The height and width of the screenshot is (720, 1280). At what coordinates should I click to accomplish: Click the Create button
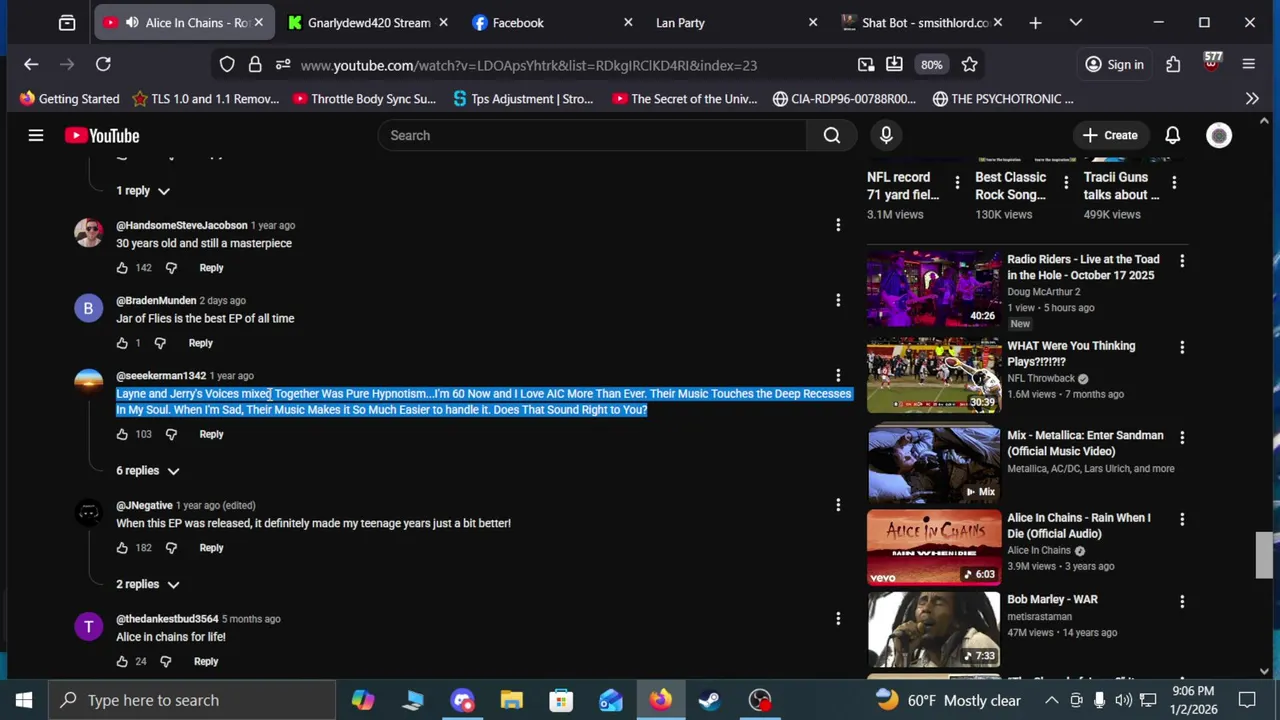(x=1110, y=135)
